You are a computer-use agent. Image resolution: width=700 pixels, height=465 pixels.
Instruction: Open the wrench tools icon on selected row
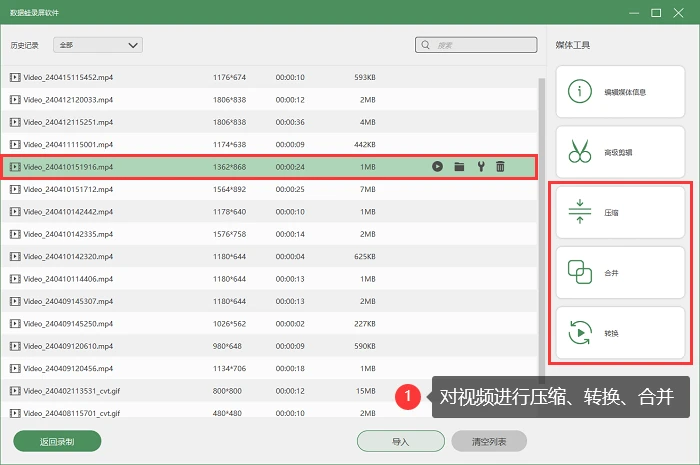[481, 167]
